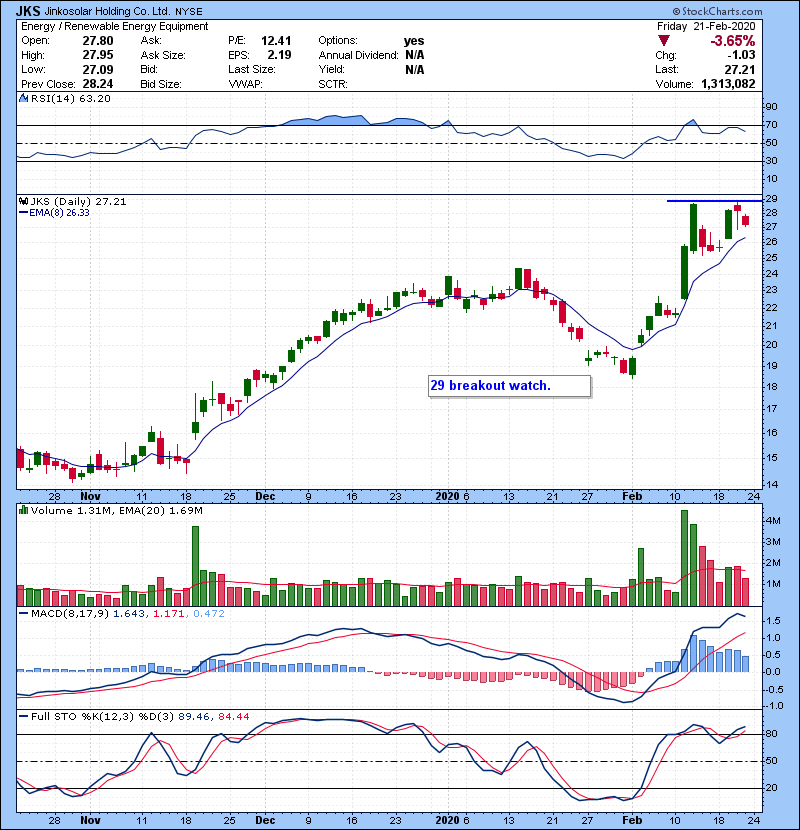Click the EMA(8) 26.33 overlay label
The height and width of the screenshot is (830, 800).
tap(59, 213)
